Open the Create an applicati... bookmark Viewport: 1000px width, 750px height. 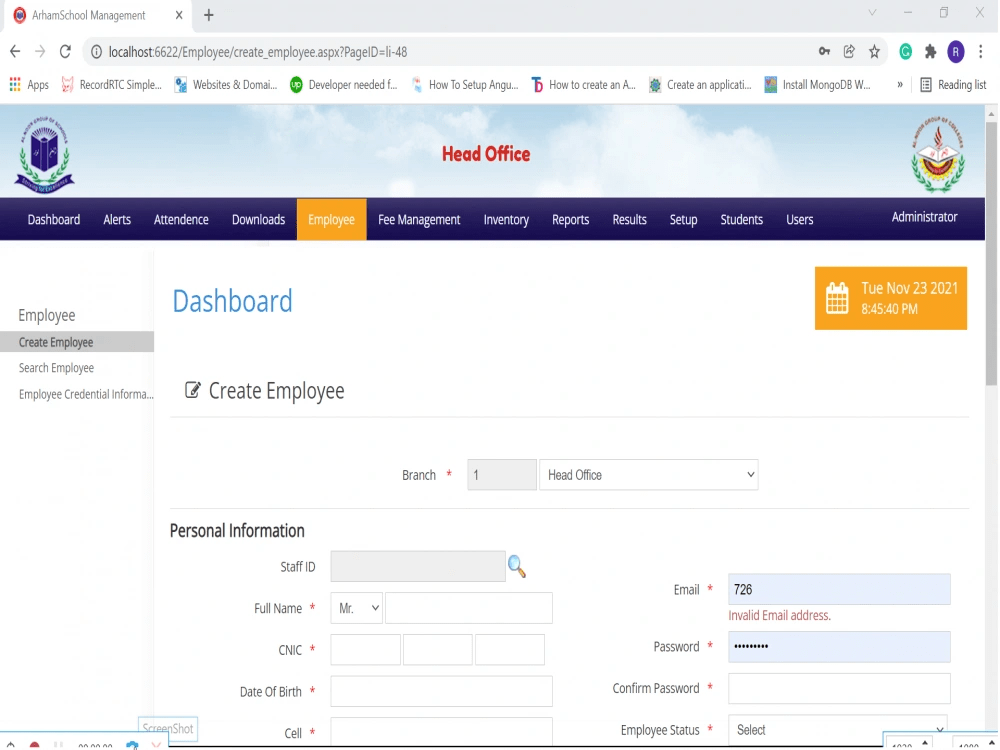coord(700,85)
